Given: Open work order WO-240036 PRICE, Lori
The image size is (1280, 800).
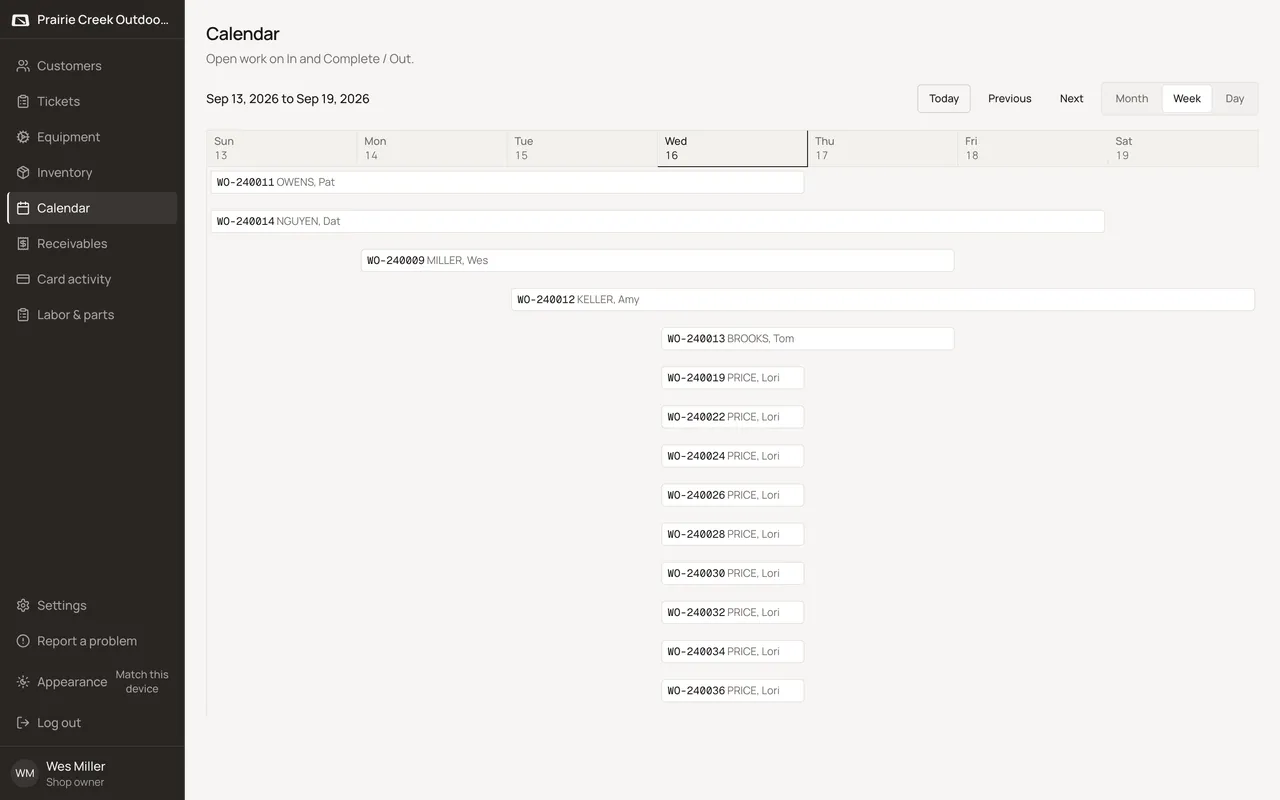Looking at the screenshot, I should click(733, 690).
